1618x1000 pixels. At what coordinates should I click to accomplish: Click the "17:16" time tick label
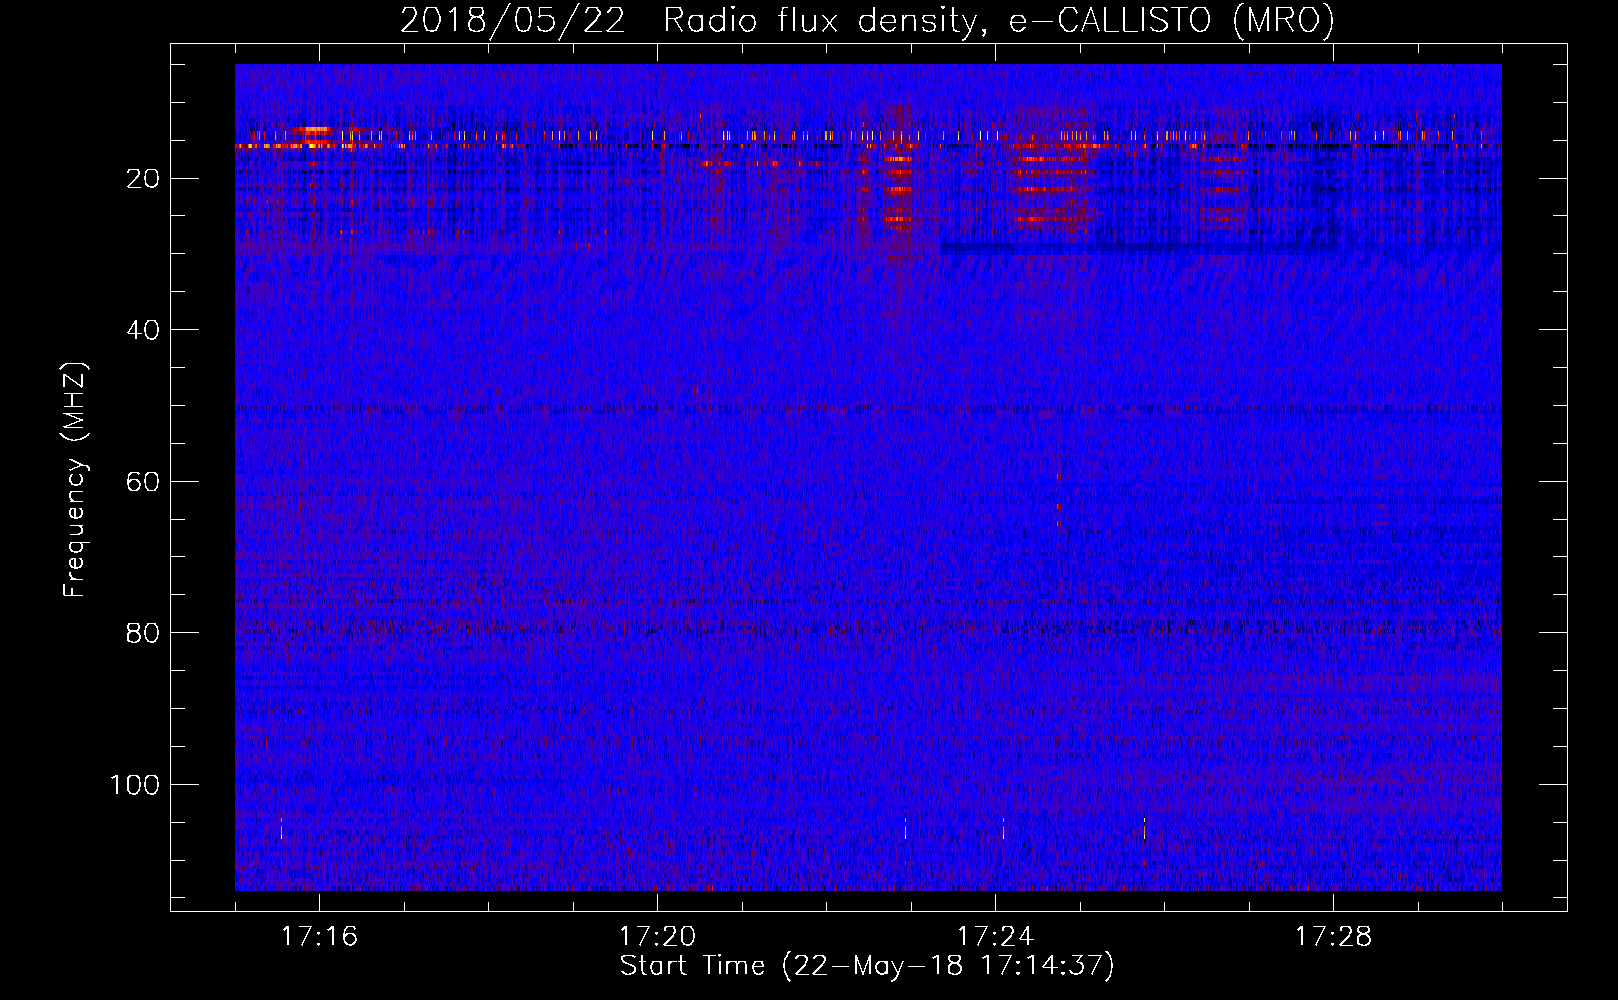pyautogui.click(x=319, y=937)
